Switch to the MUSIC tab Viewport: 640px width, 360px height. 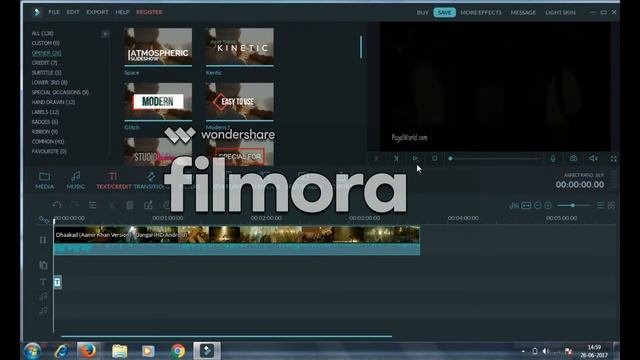(76, 180)
